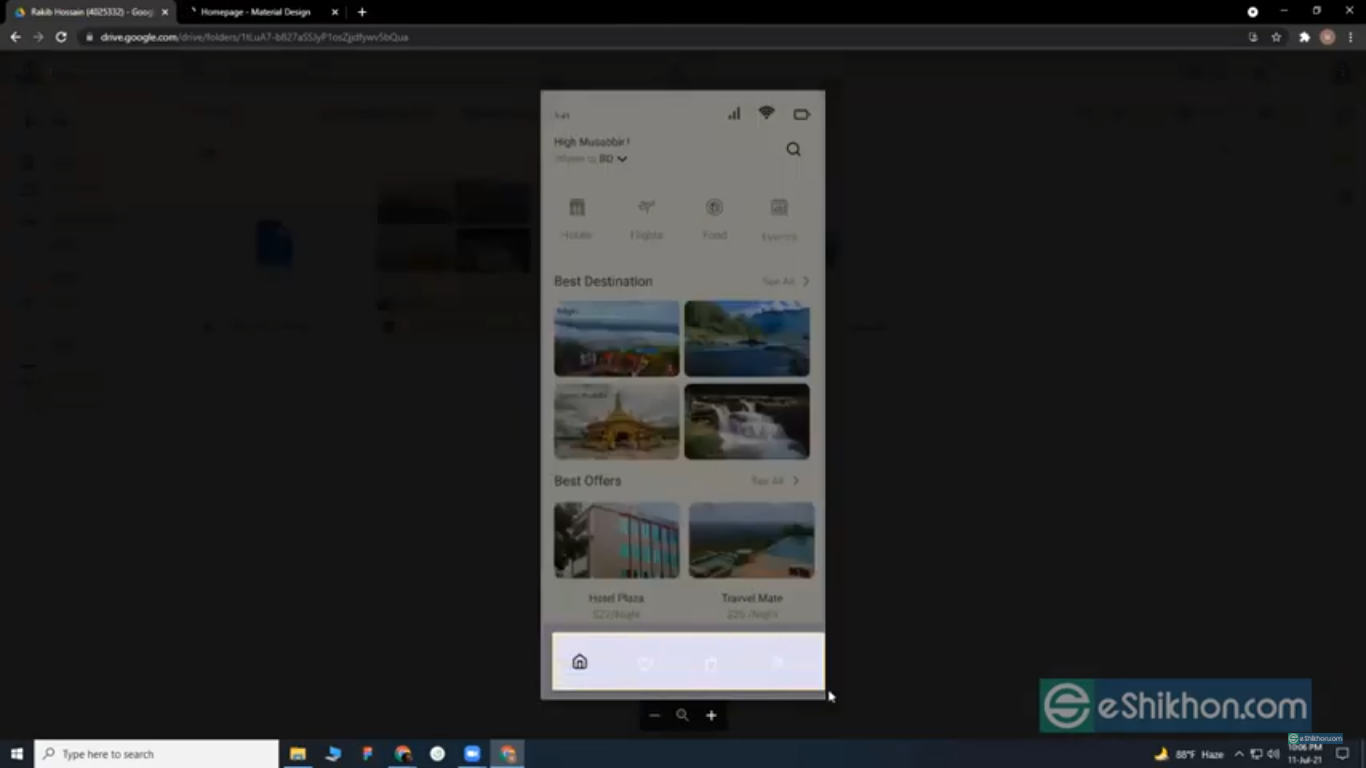Open the Windows Start menu
The width and height of the screenshot is (1366, 768).
16,754
